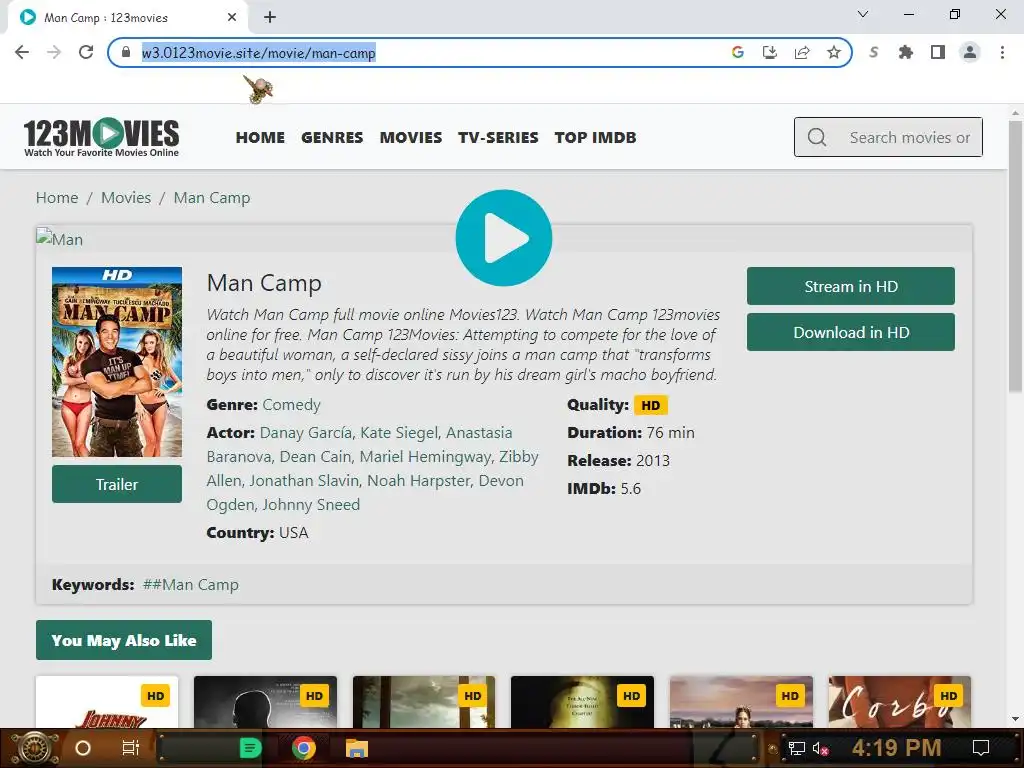Click the browser forward arrow

pyautogui.click(x=54, y=52)
